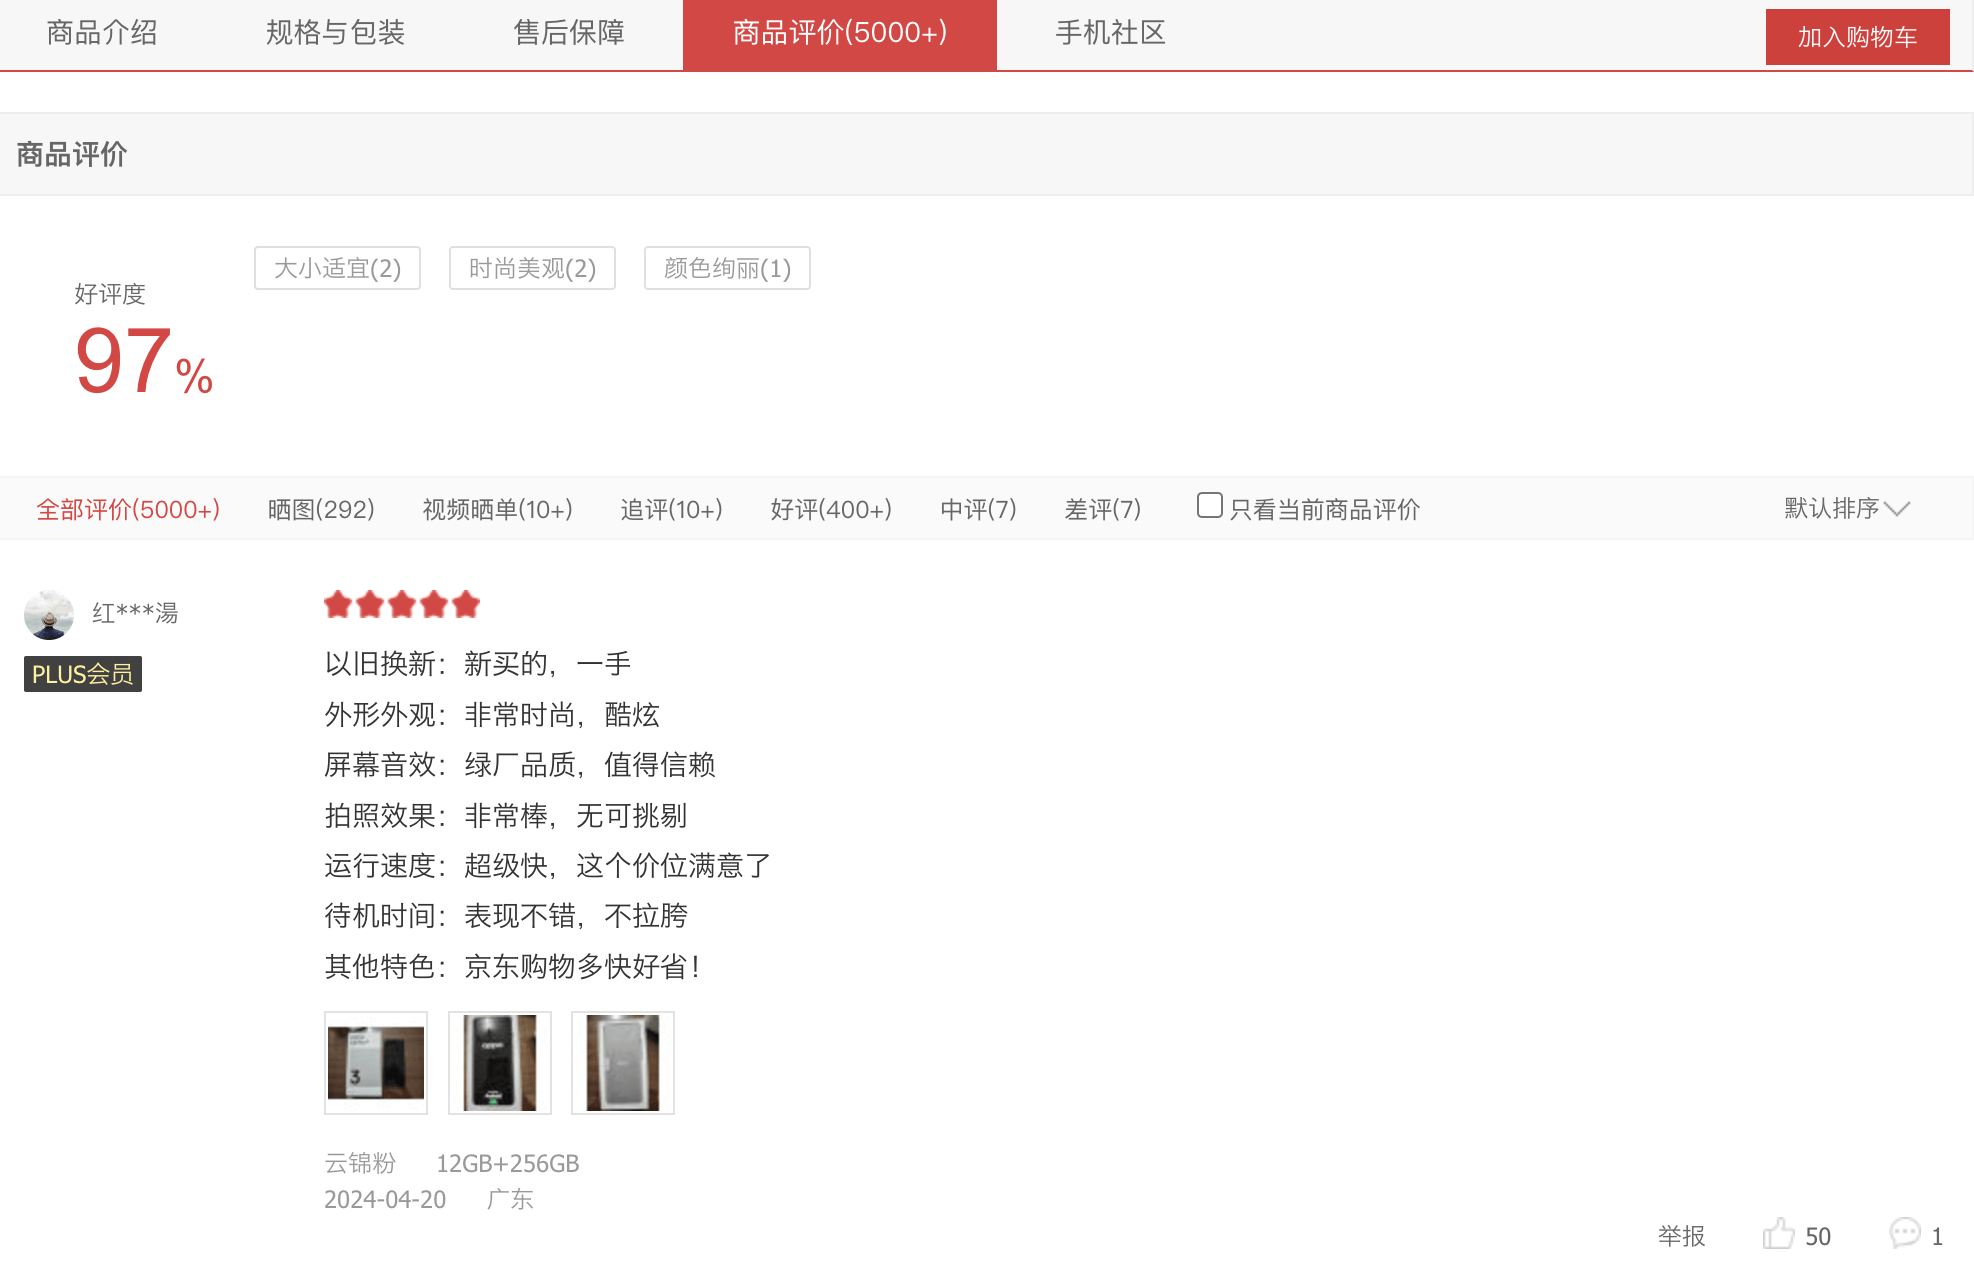Screen dimensions: 1974x1278
Task: Switch to 晒图(292) review filter
Action: tap(319, 508)
